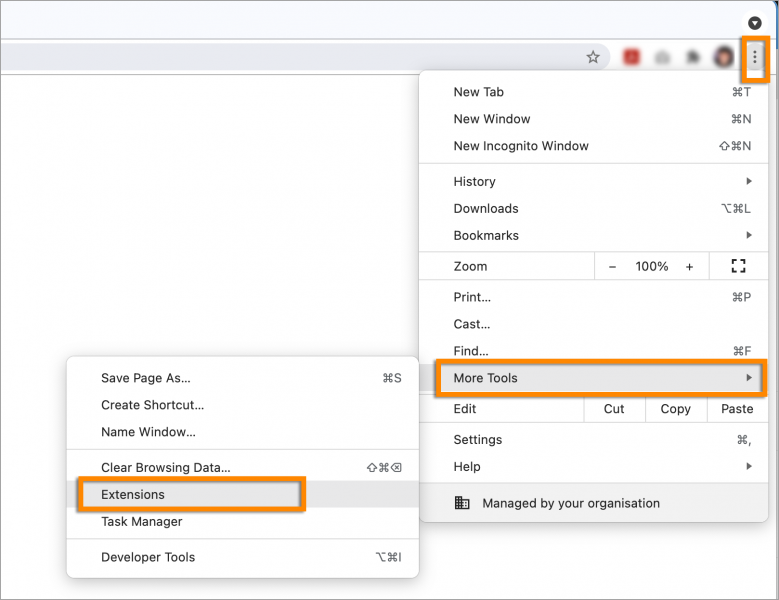Choose Print... from the menu
Screen dimensions: 779x600
[x=594, y=297]
